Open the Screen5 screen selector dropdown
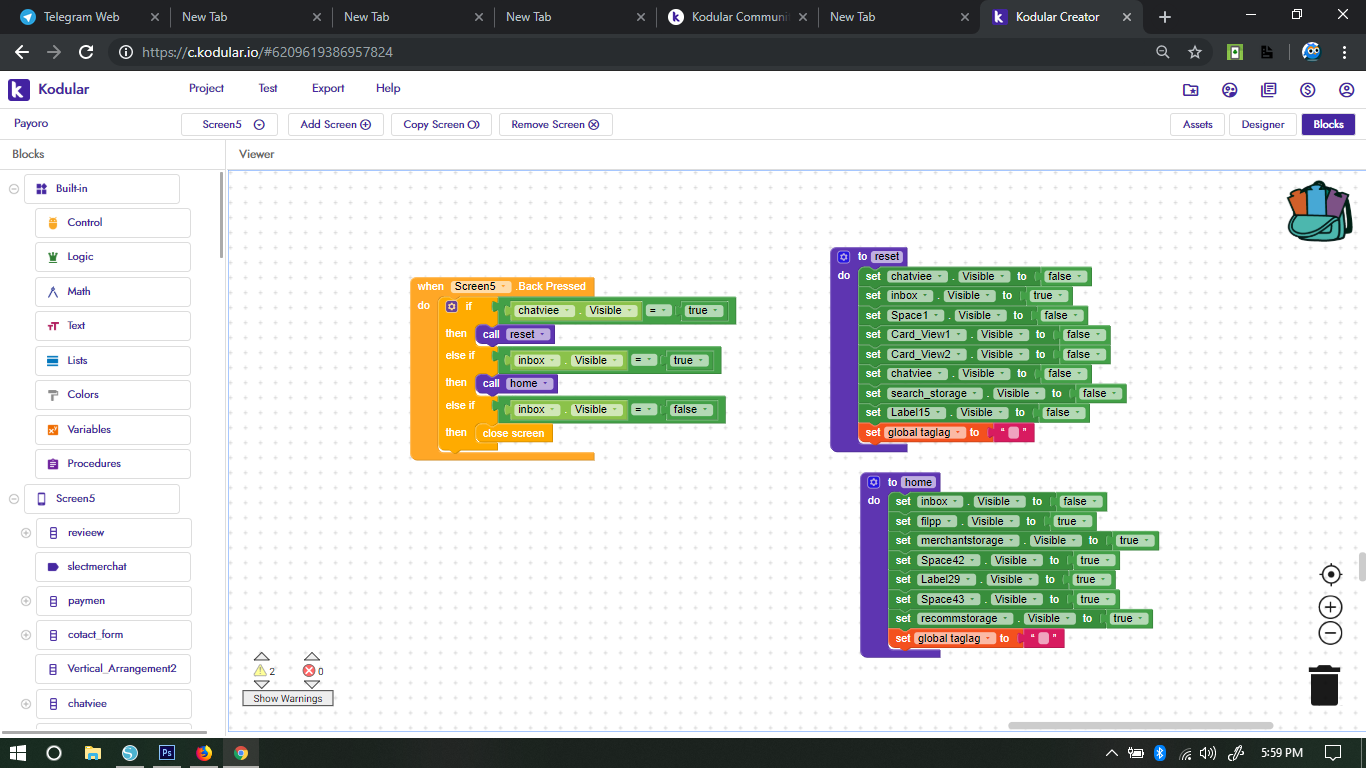 (x=230, y=125)
